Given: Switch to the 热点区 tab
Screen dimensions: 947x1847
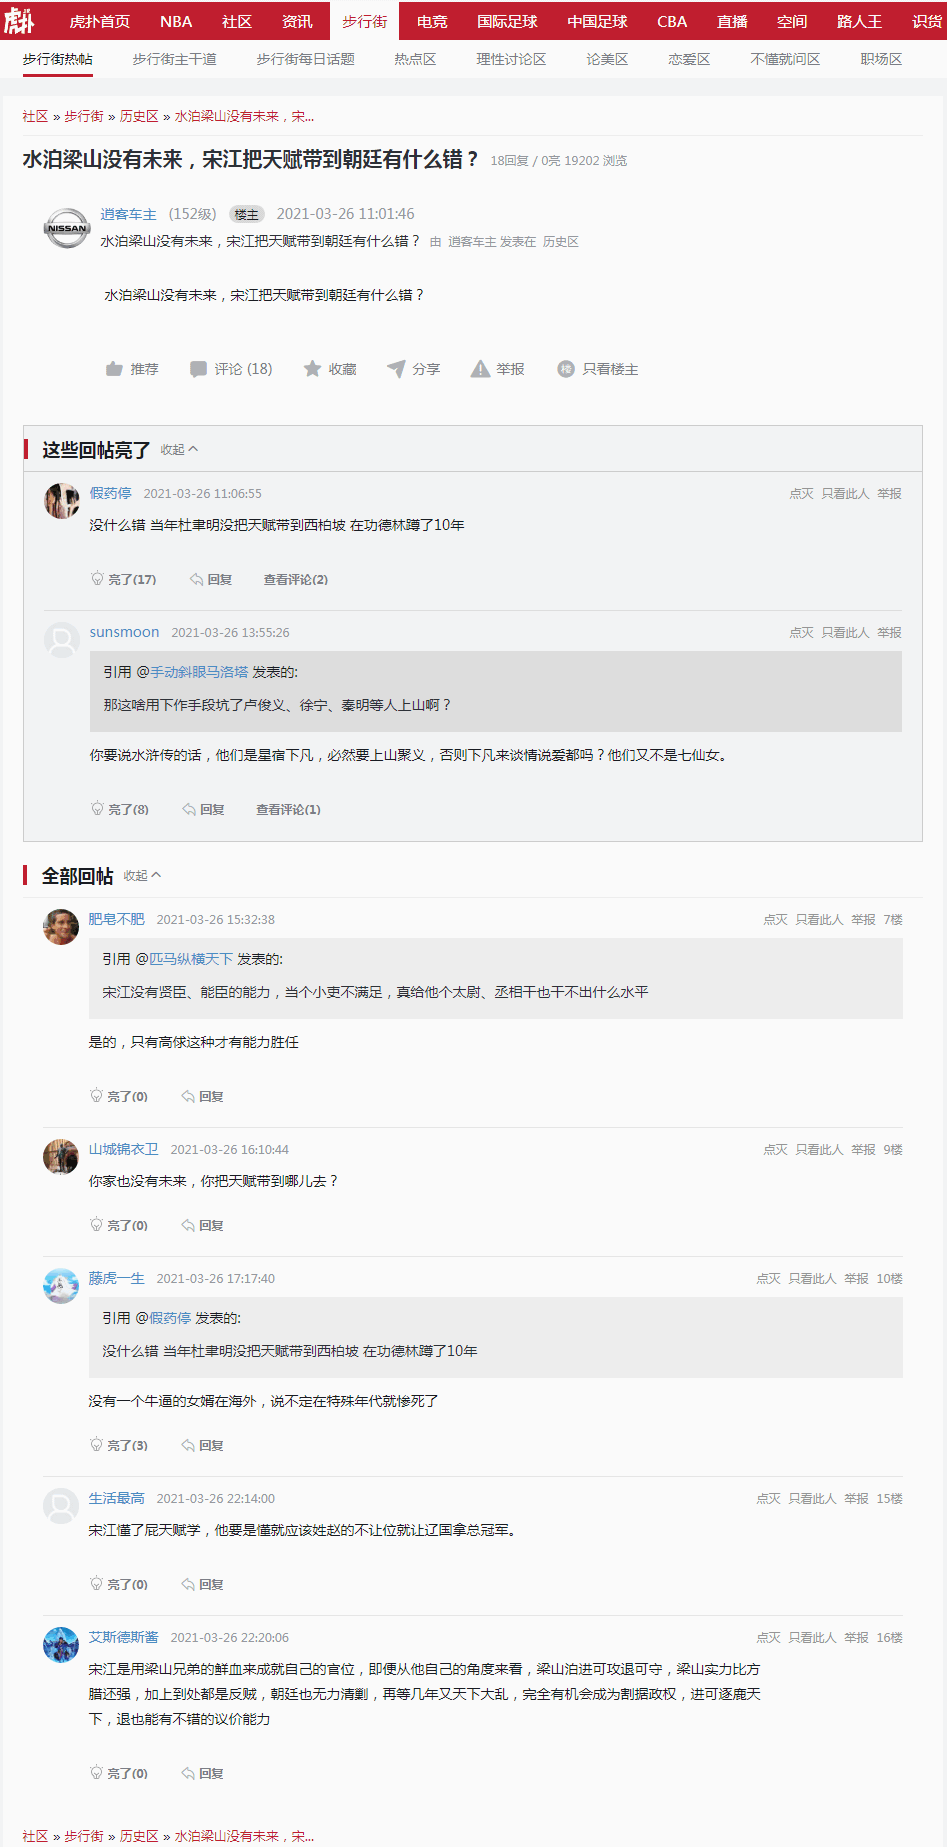Looking at the screenshot, I should tap(415, 59).
